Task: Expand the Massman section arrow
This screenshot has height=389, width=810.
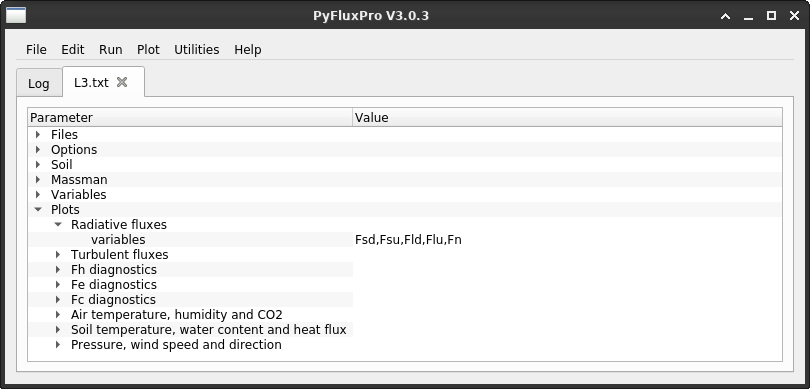Action: point(38,180)
